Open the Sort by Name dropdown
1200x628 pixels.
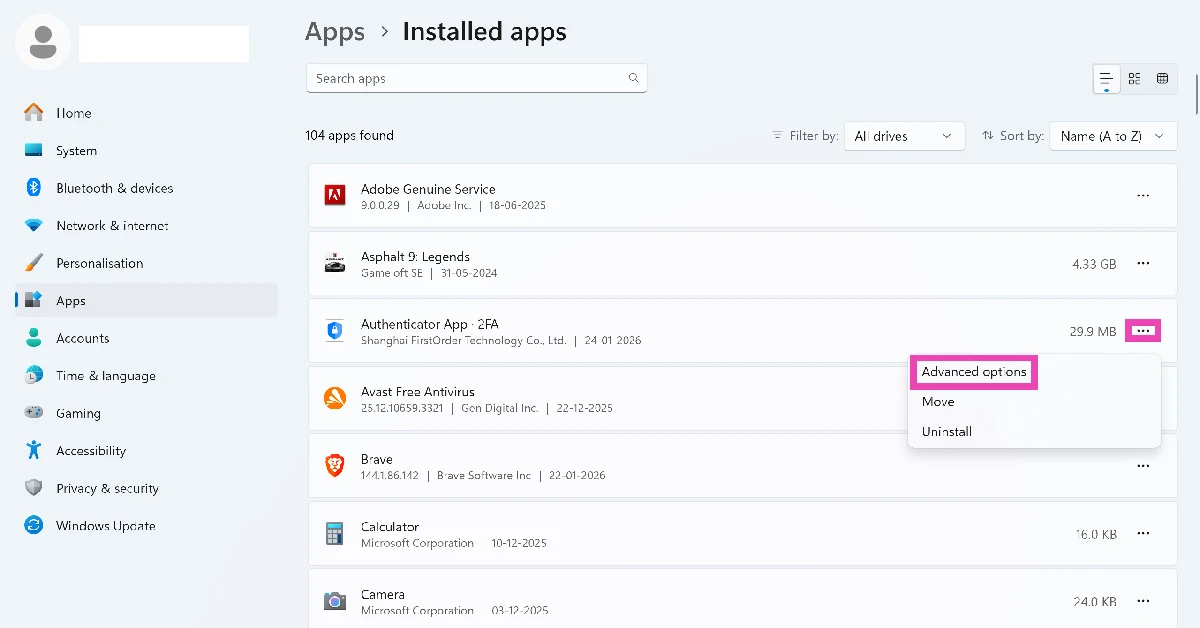coord(1113,135)
